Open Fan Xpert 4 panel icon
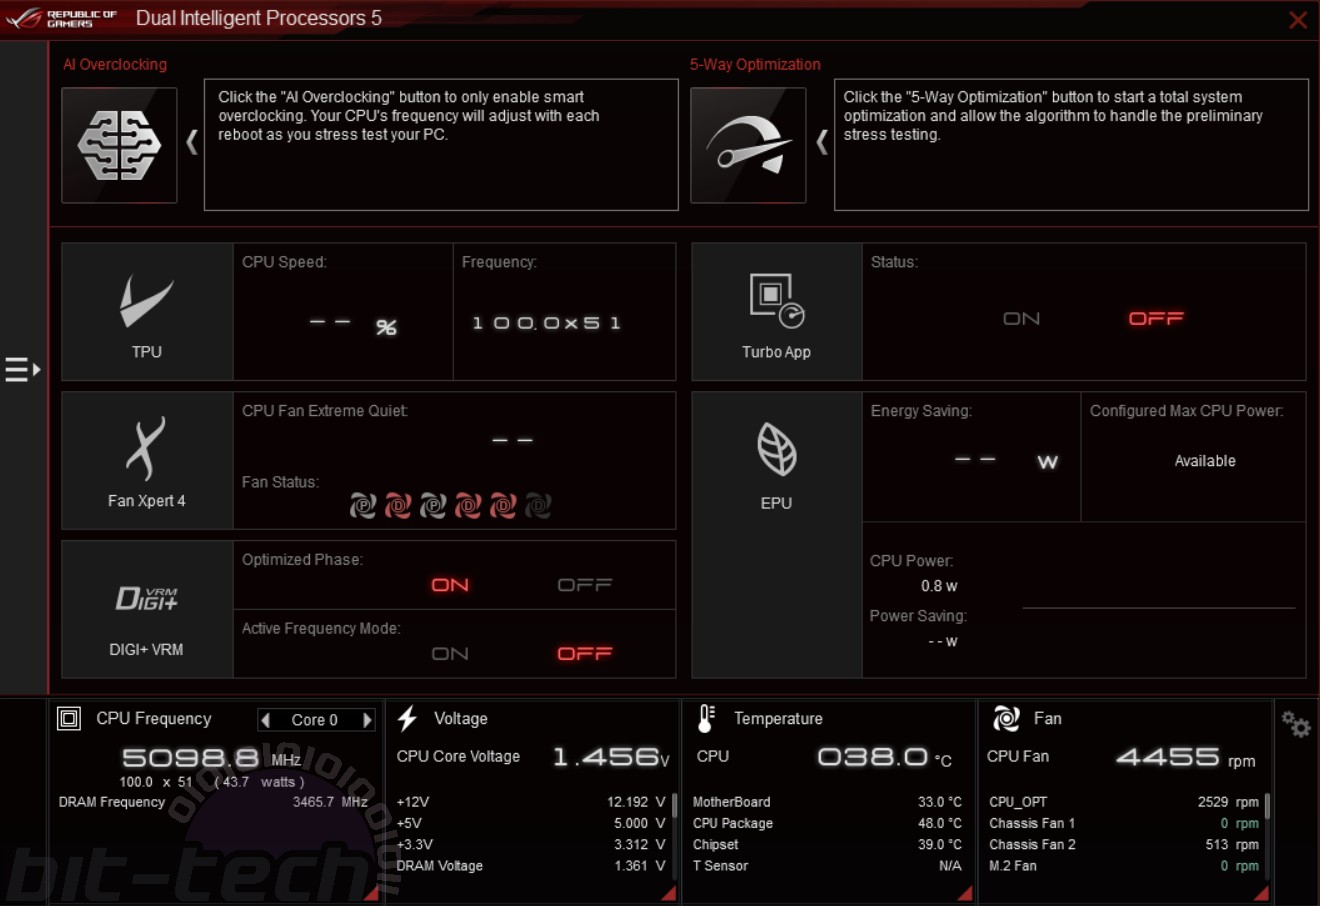 [x=147, y=460]
